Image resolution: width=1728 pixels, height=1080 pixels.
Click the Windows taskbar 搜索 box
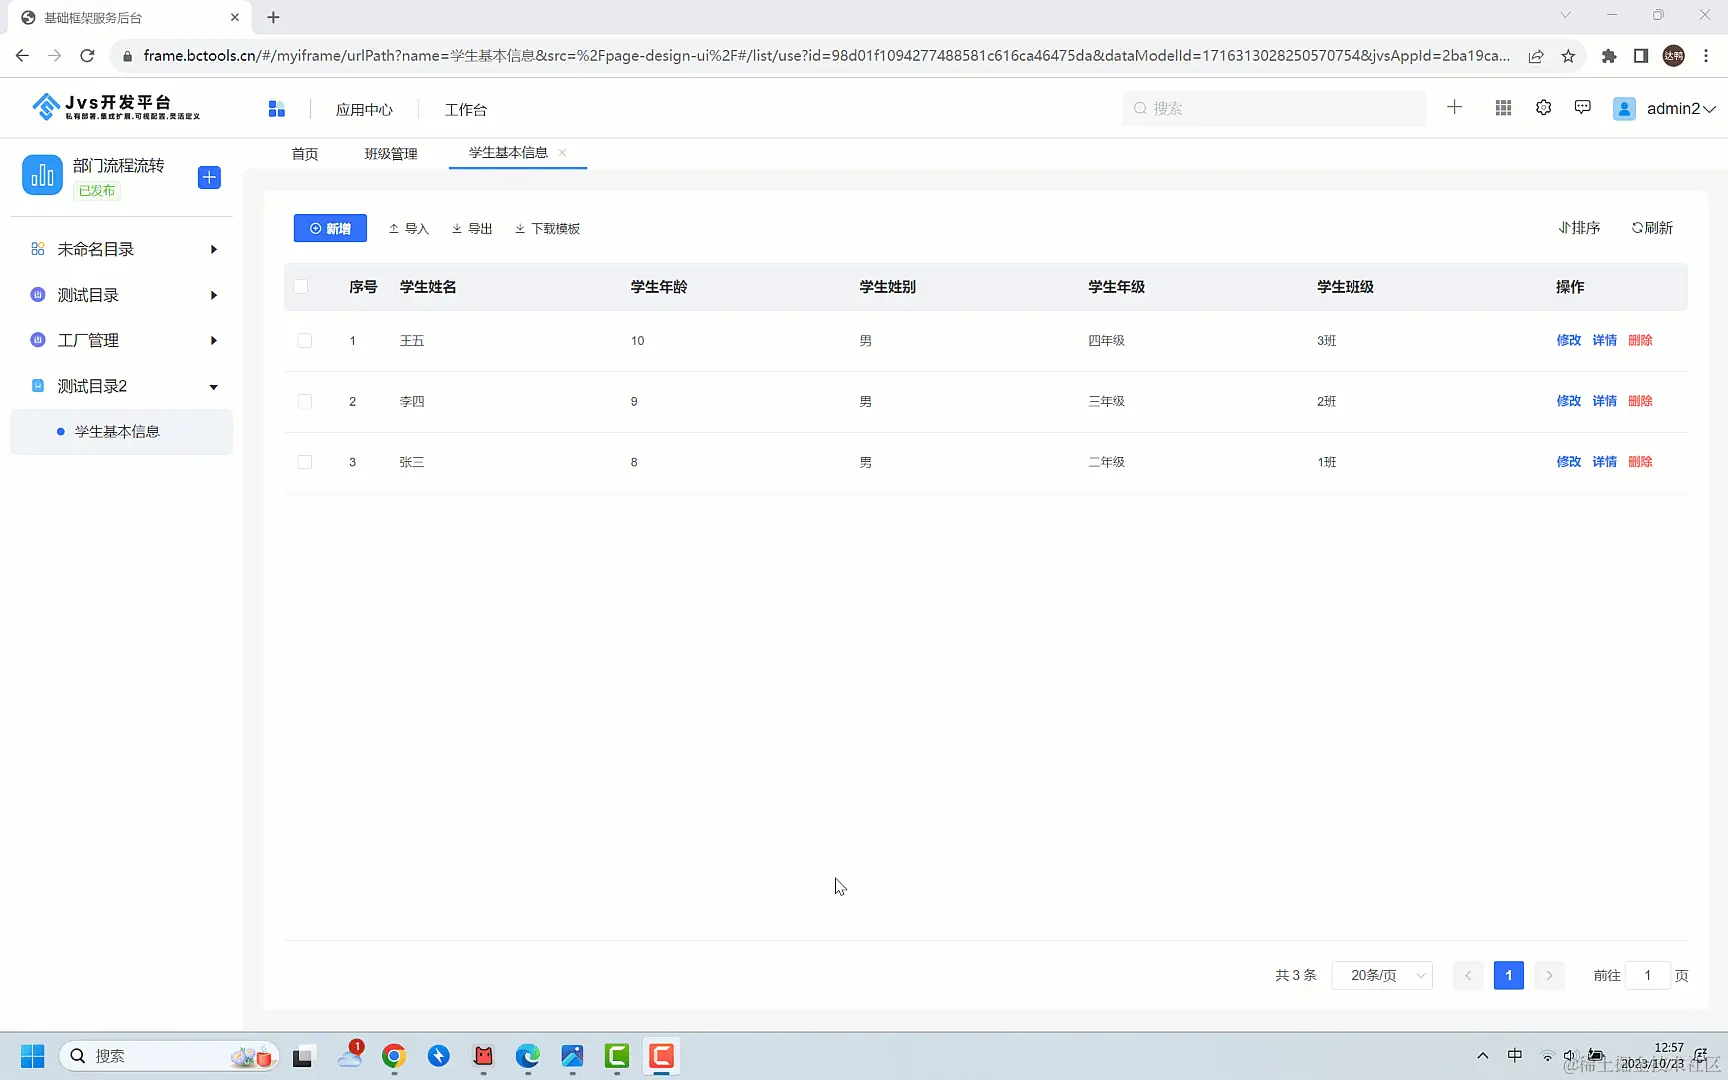click(167, 1056)
